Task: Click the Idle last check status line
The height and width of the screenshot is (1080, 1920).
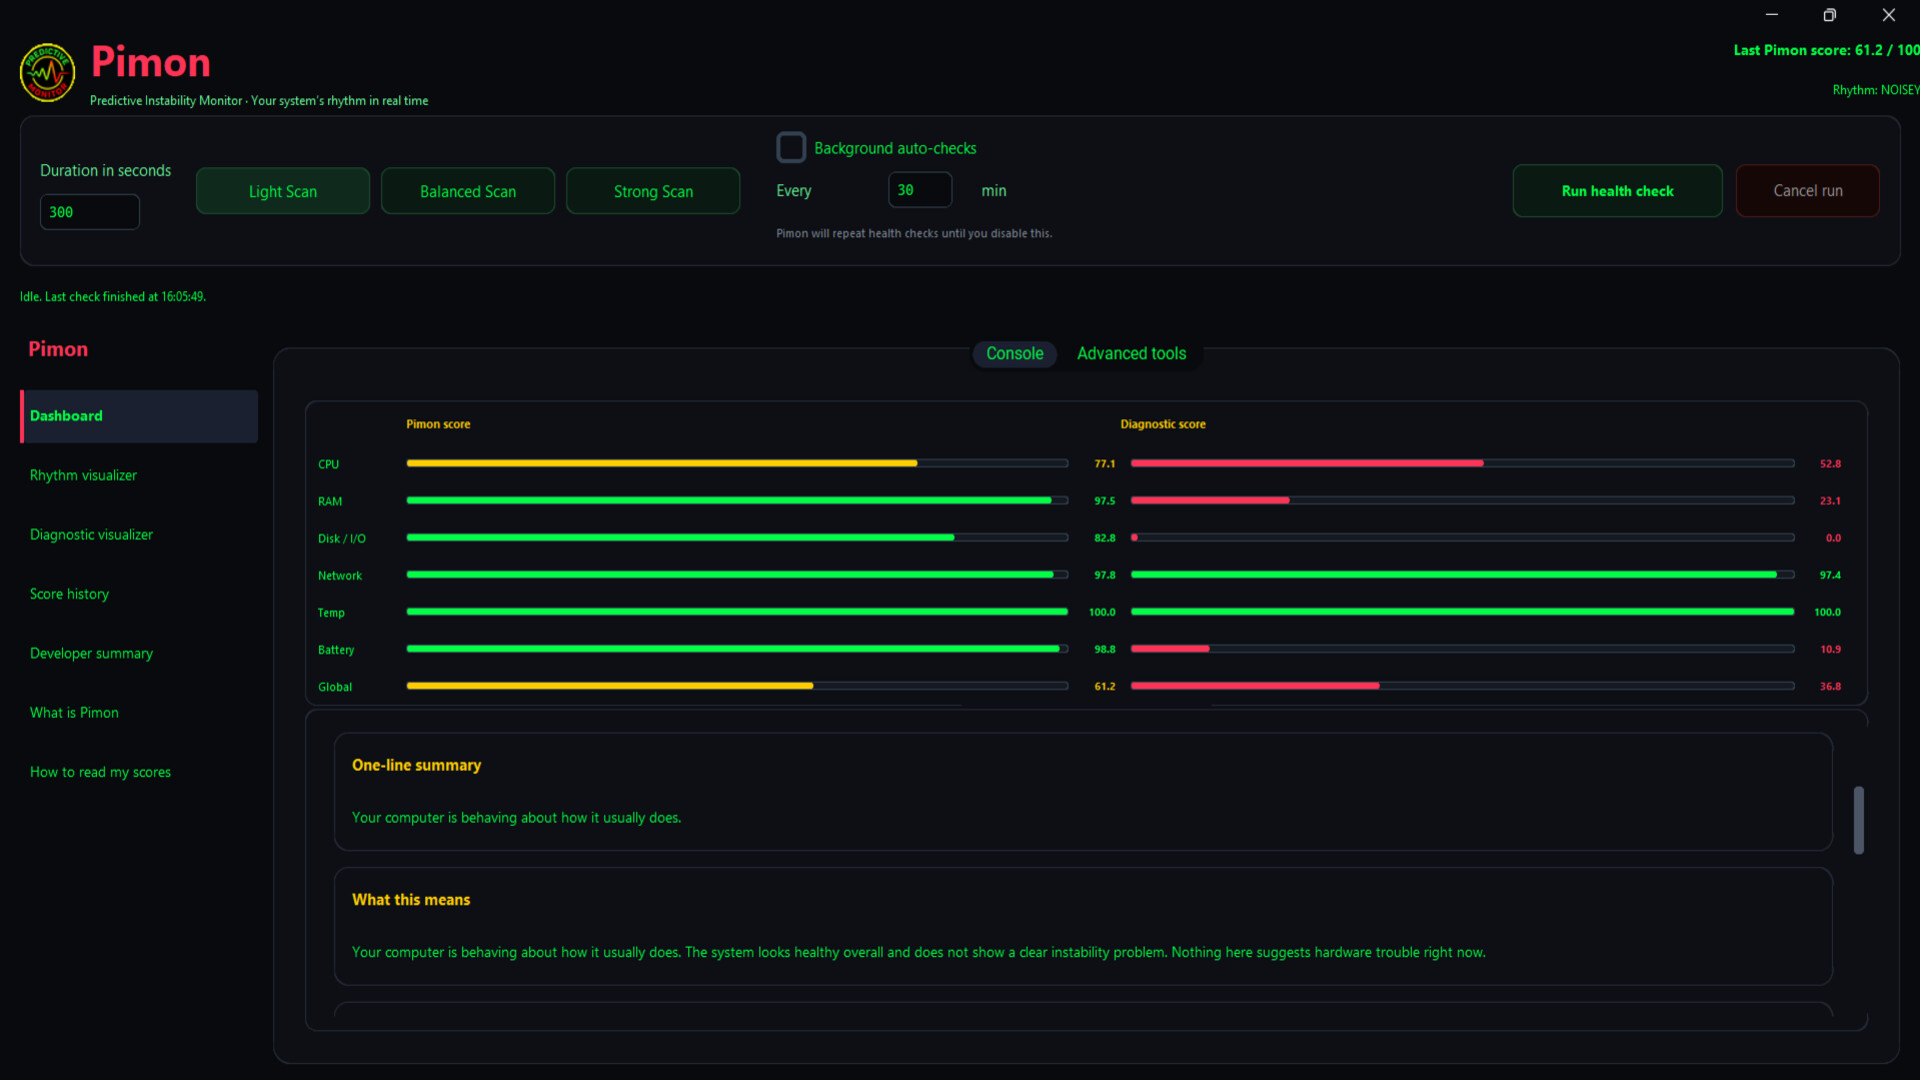Action: tap(113, 297)
